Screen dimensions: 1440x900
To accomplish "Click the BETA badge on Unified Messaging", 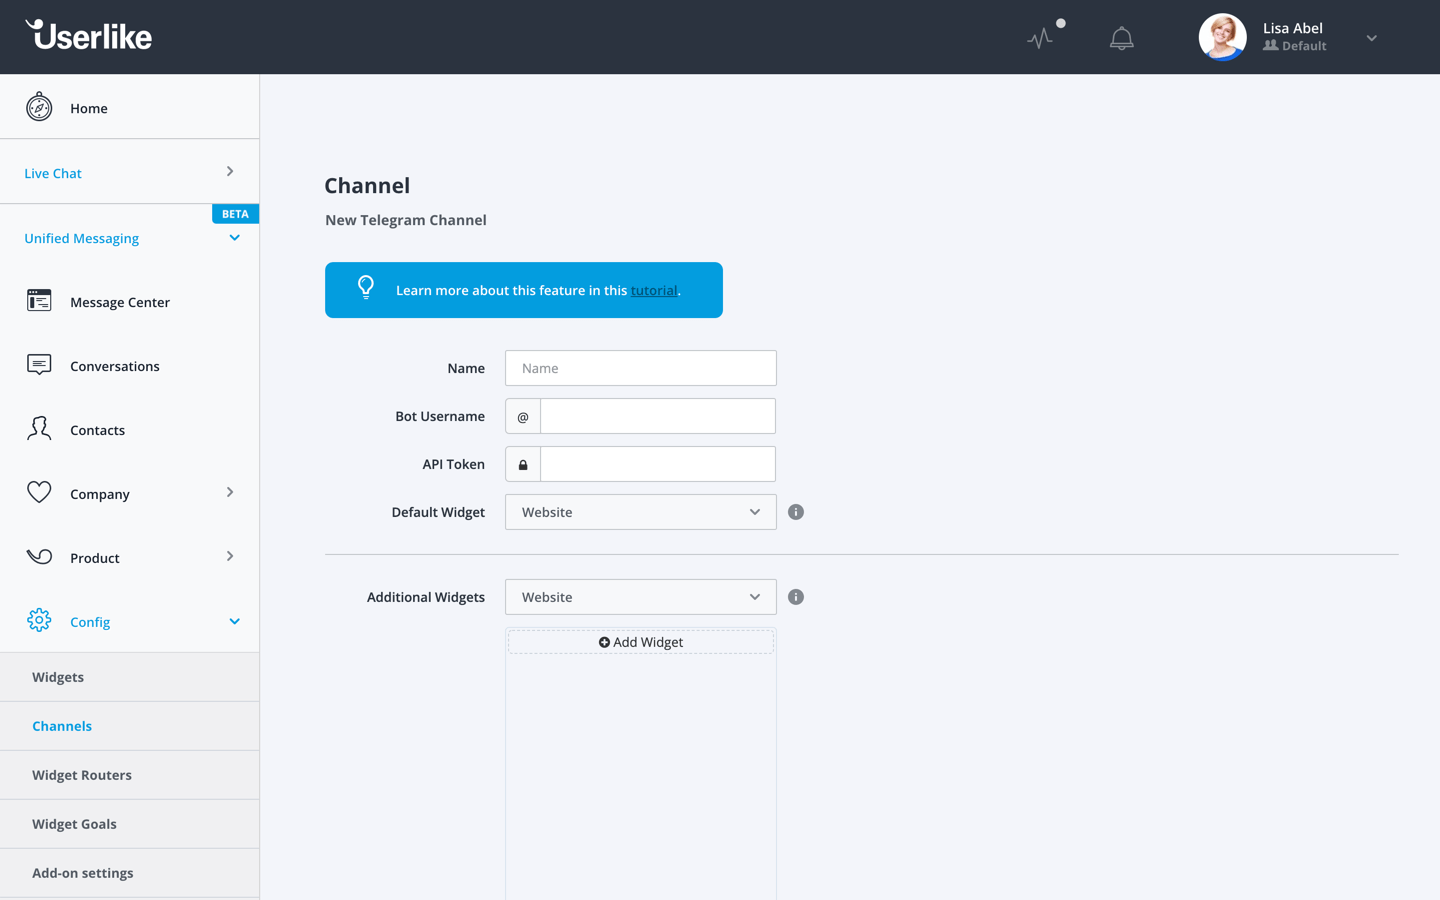I will (x=235, y=214).
